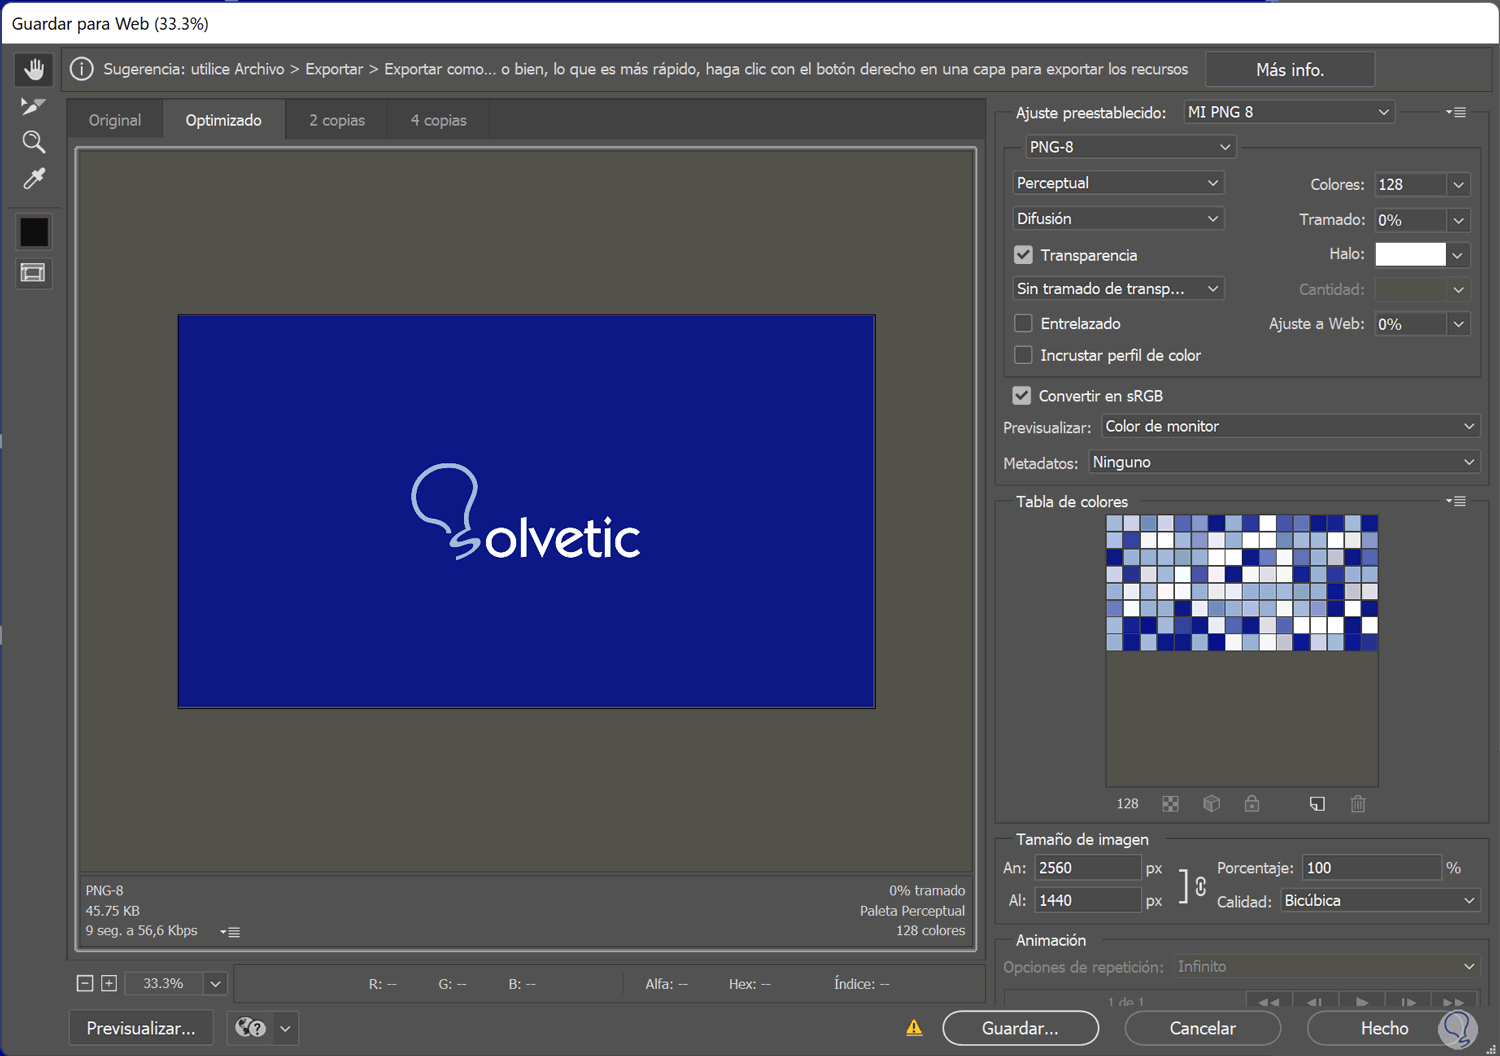The height and width of the screenshot is (1056, 1500).
Task: Switch to the Original tab
Action: [x=115, y=120]
